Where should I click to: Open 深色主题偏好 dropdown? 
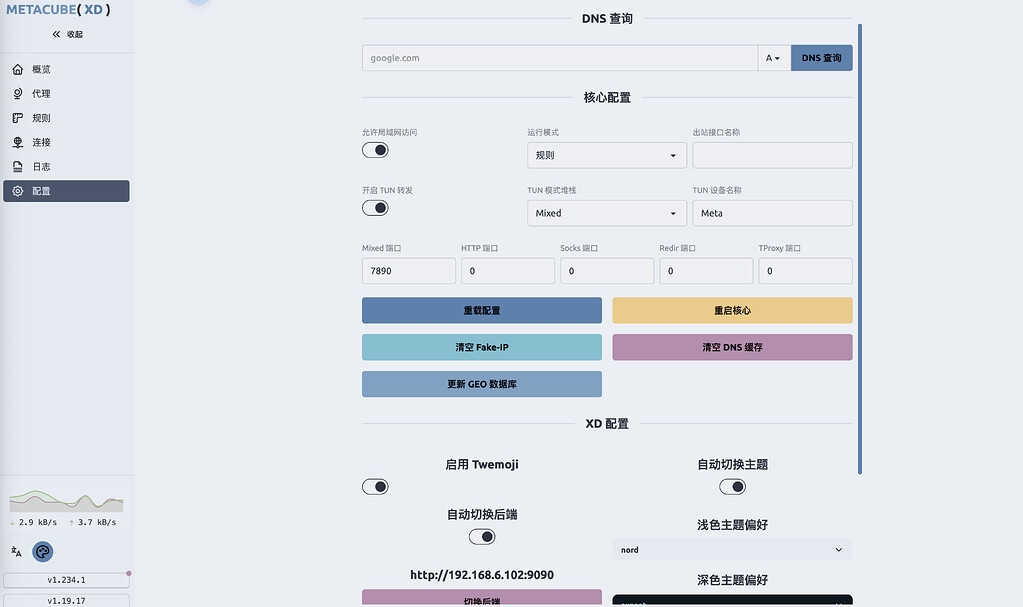coord(732,600)
